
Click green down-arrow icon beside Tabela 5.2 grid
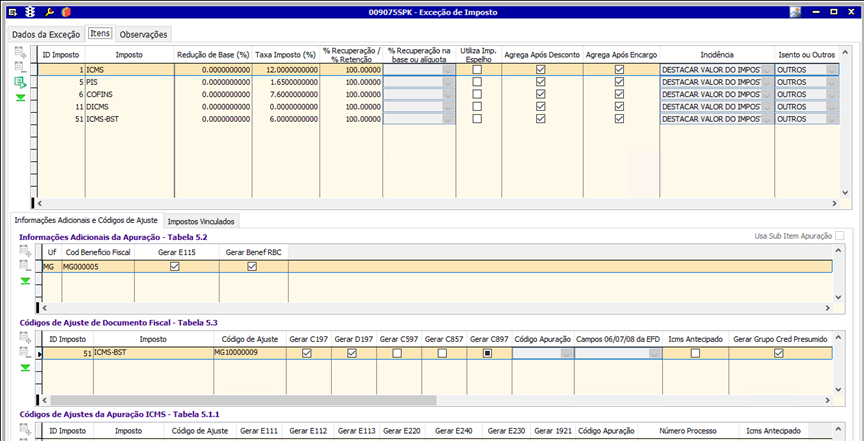(25, 281)
